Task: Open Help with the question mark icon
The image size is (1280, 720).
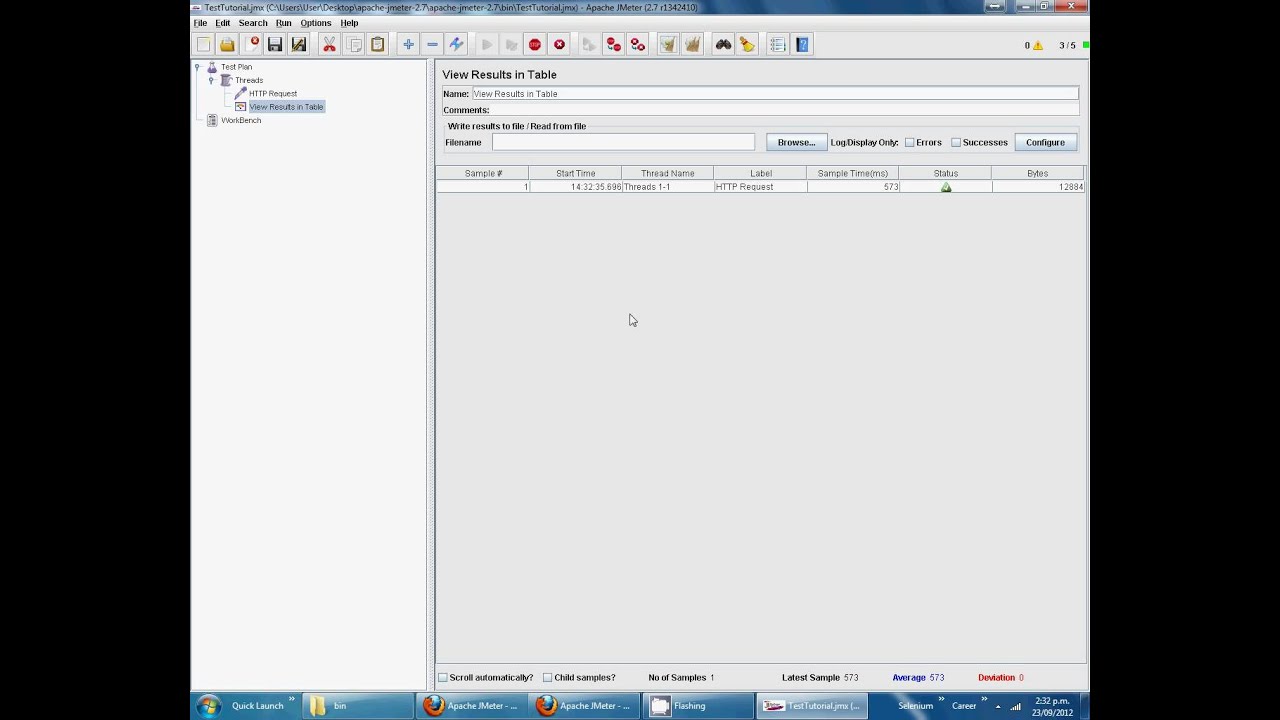Action: pyautogui.click(x=802, y=45)
